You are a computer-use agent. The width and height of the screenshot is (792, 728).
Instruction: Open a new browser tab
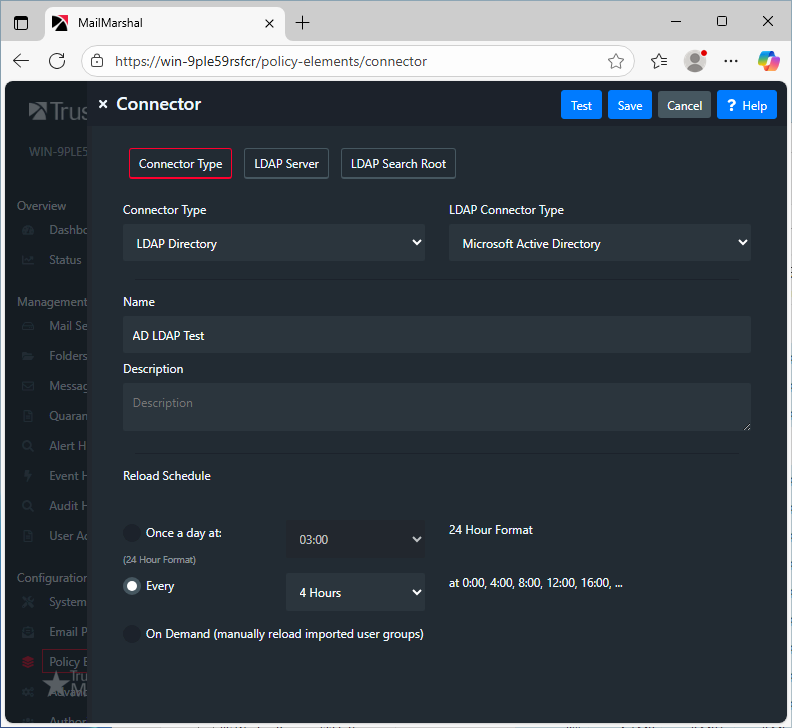[302, 22]
